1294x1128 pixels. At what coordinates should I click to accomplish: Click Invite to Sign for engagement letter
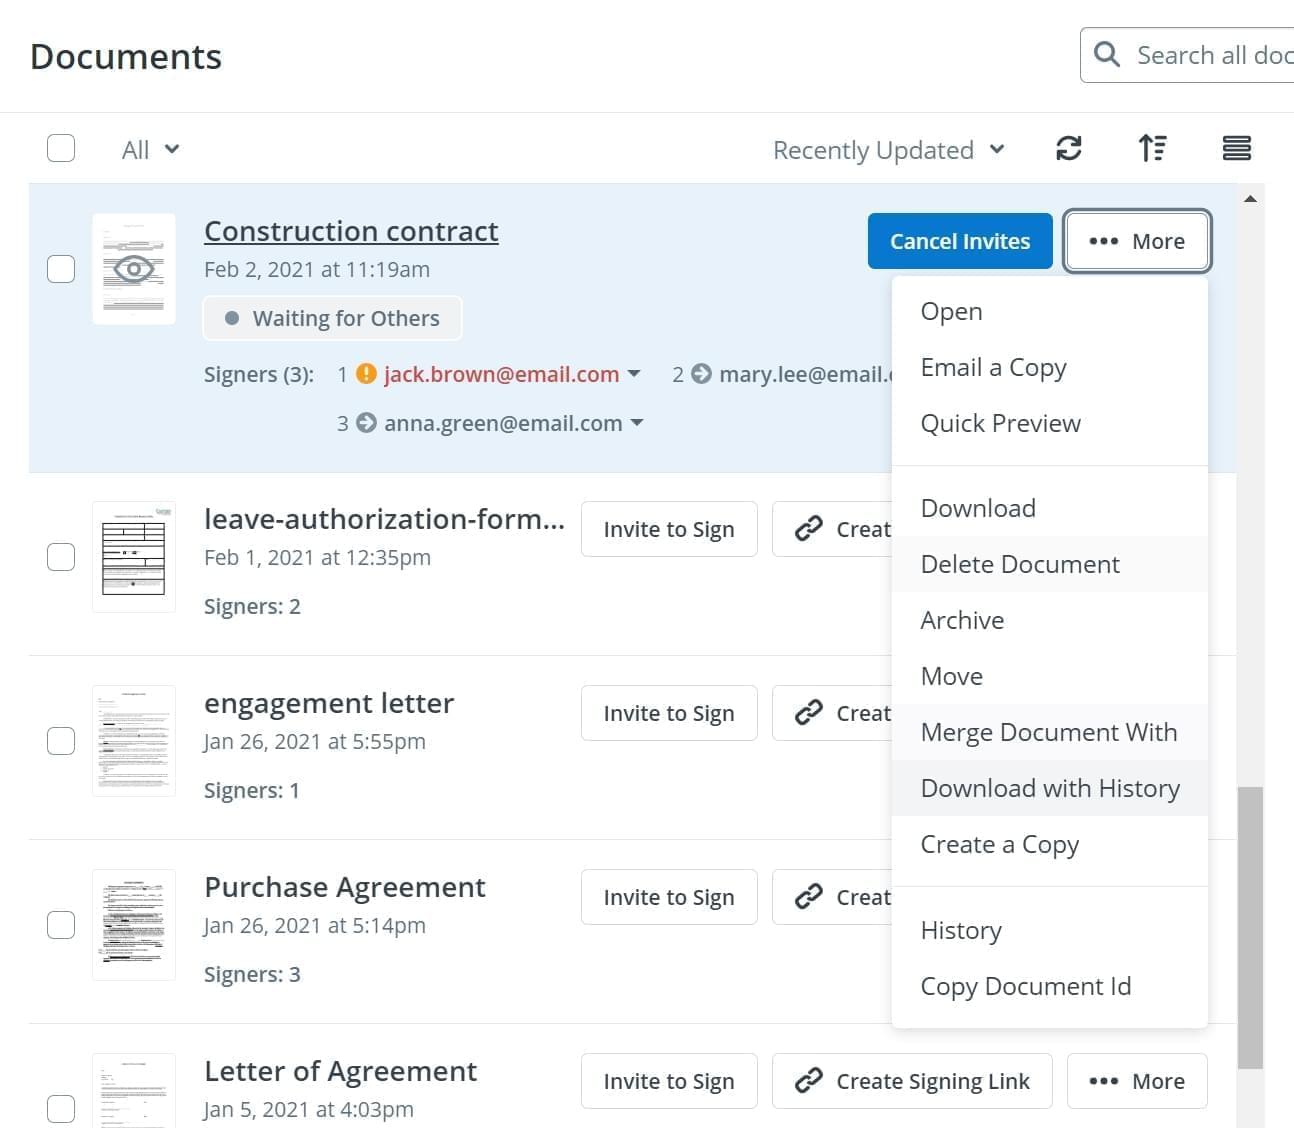tap(668, 713)
